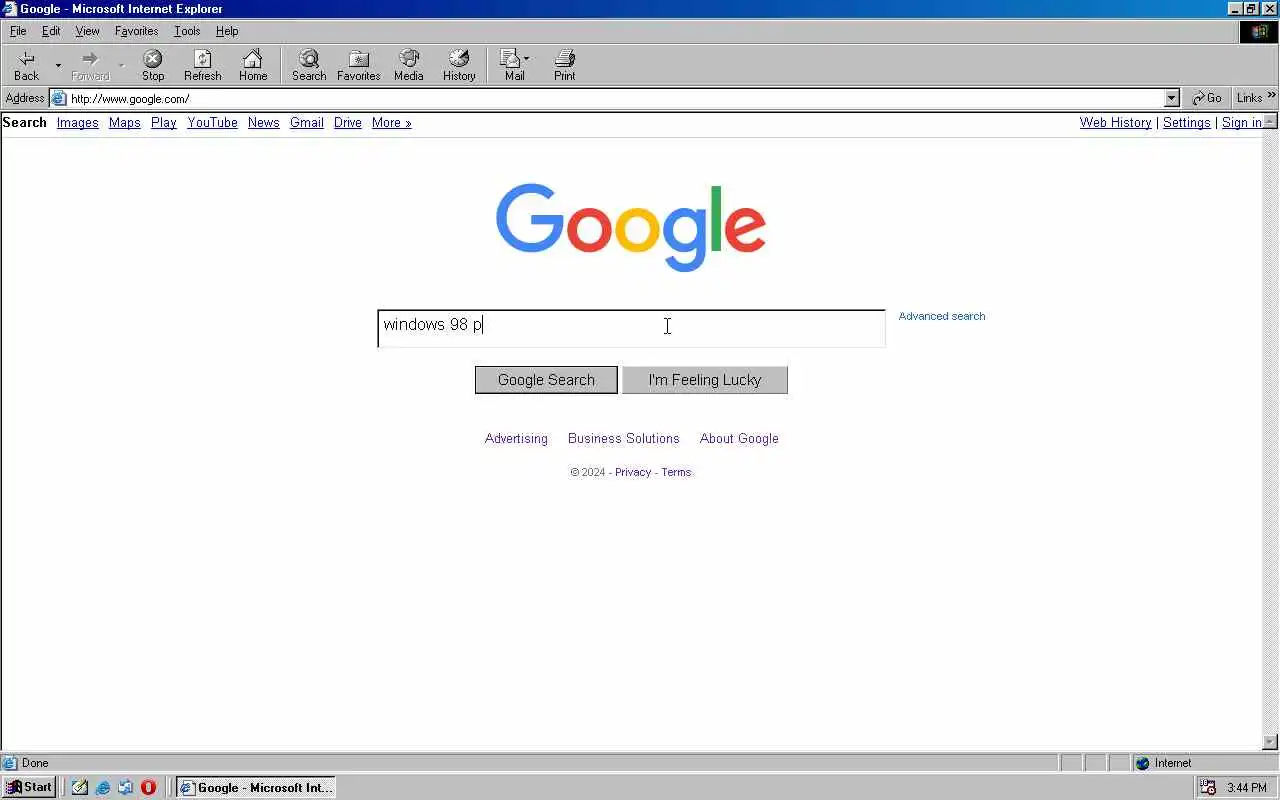Open the File menu

(x=18, y=31)
